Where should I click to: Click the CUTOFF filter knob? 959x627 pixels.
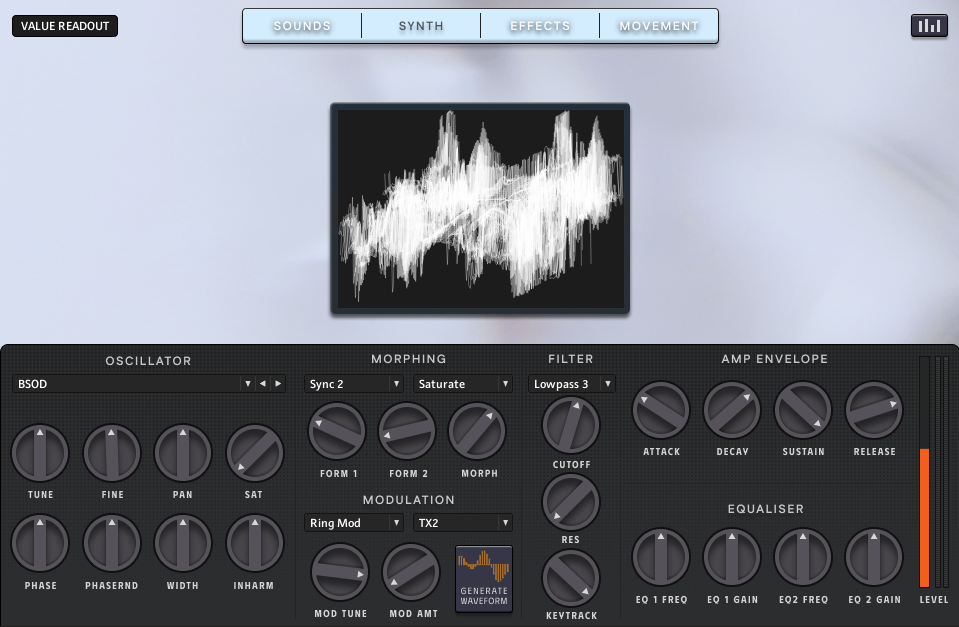pos(571,425)
